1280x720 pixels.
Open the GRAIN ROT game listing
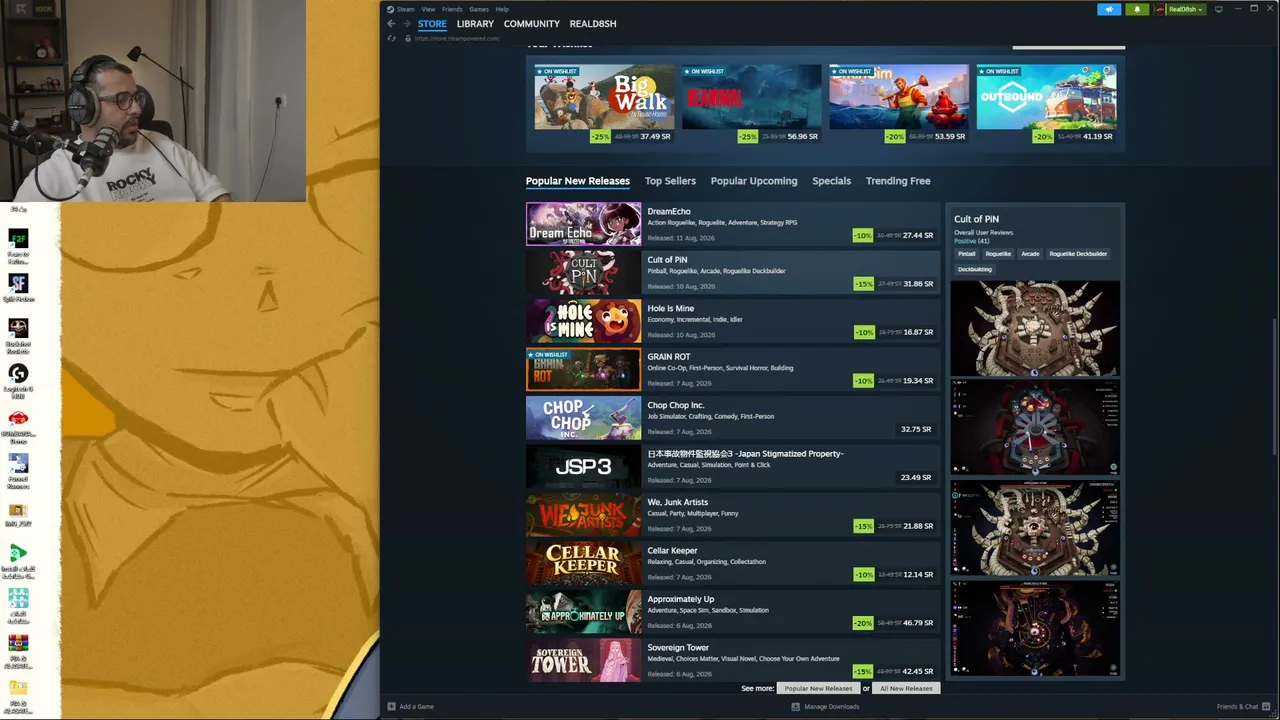[733, 369]
